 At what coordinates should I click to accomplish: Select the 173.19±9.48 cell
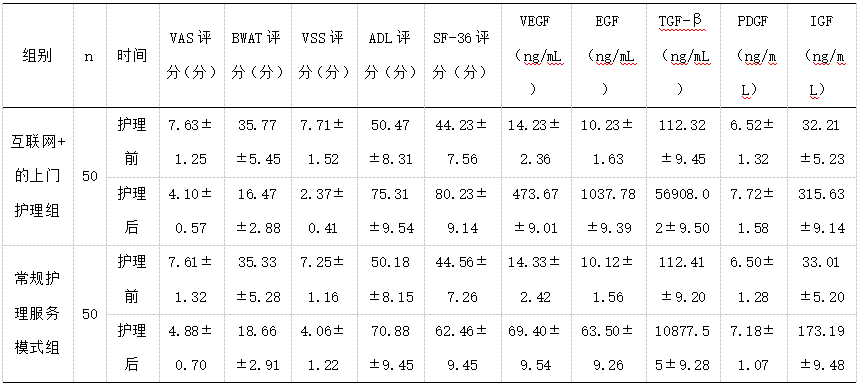(821, 348)
